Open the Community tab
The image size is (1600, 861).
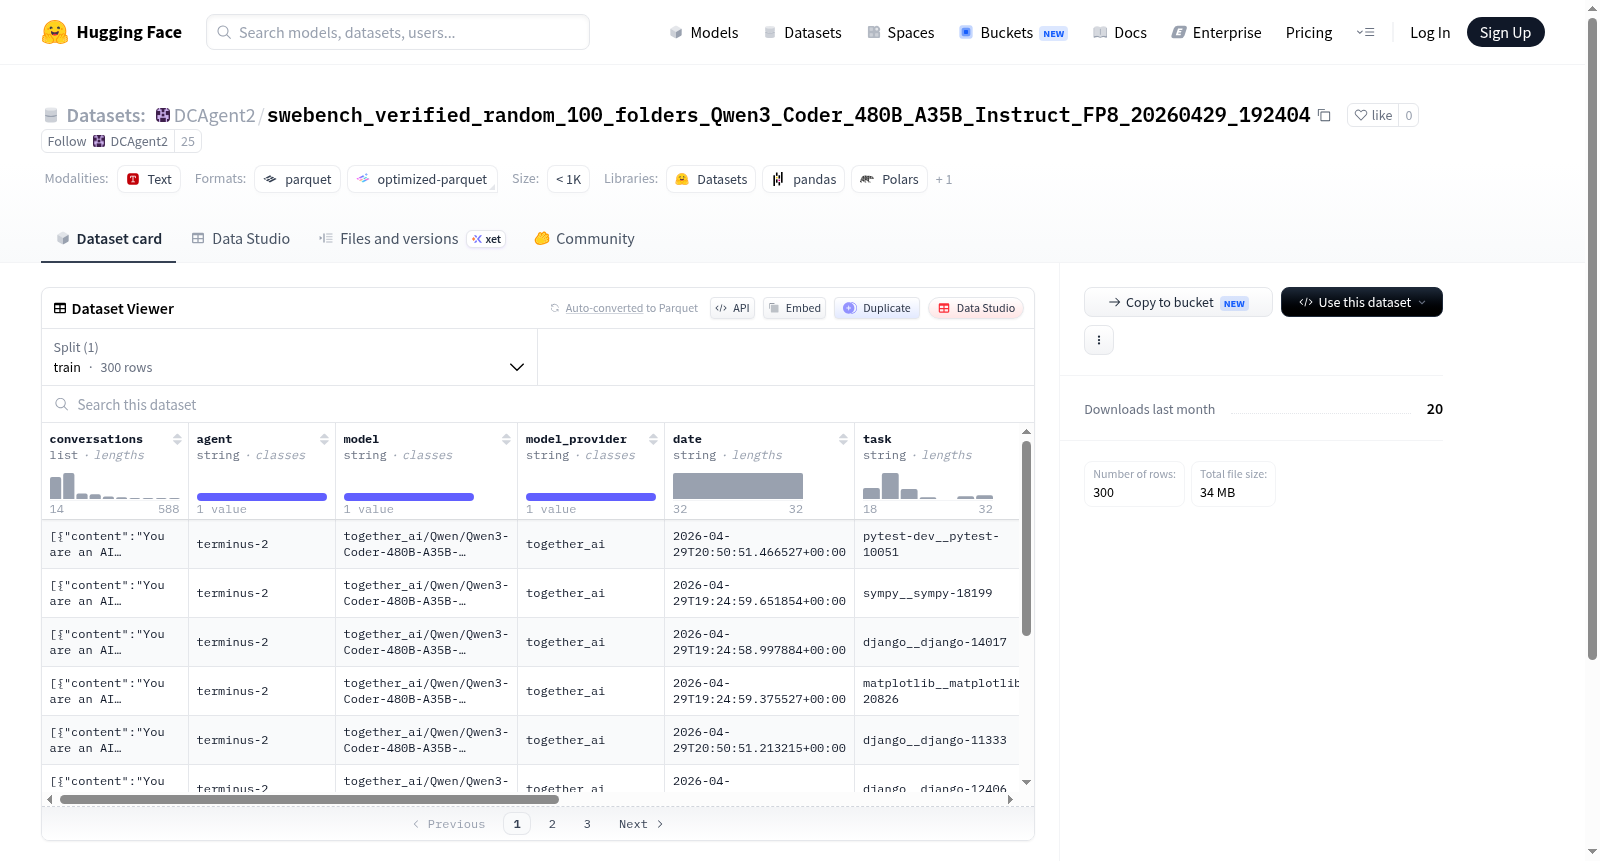pyautogui.click(x=584, y=238)
